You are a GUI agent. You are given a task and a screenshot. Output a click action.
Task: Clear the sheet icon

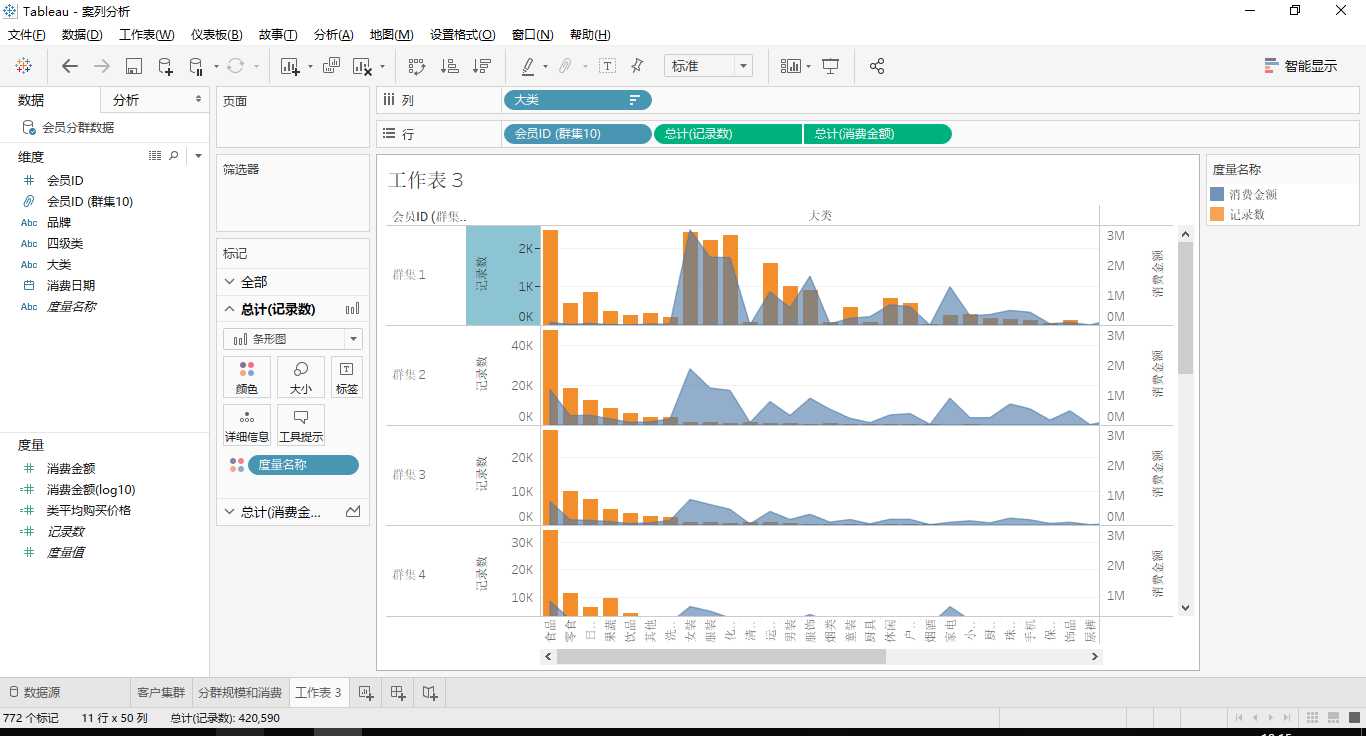point(362,67)
